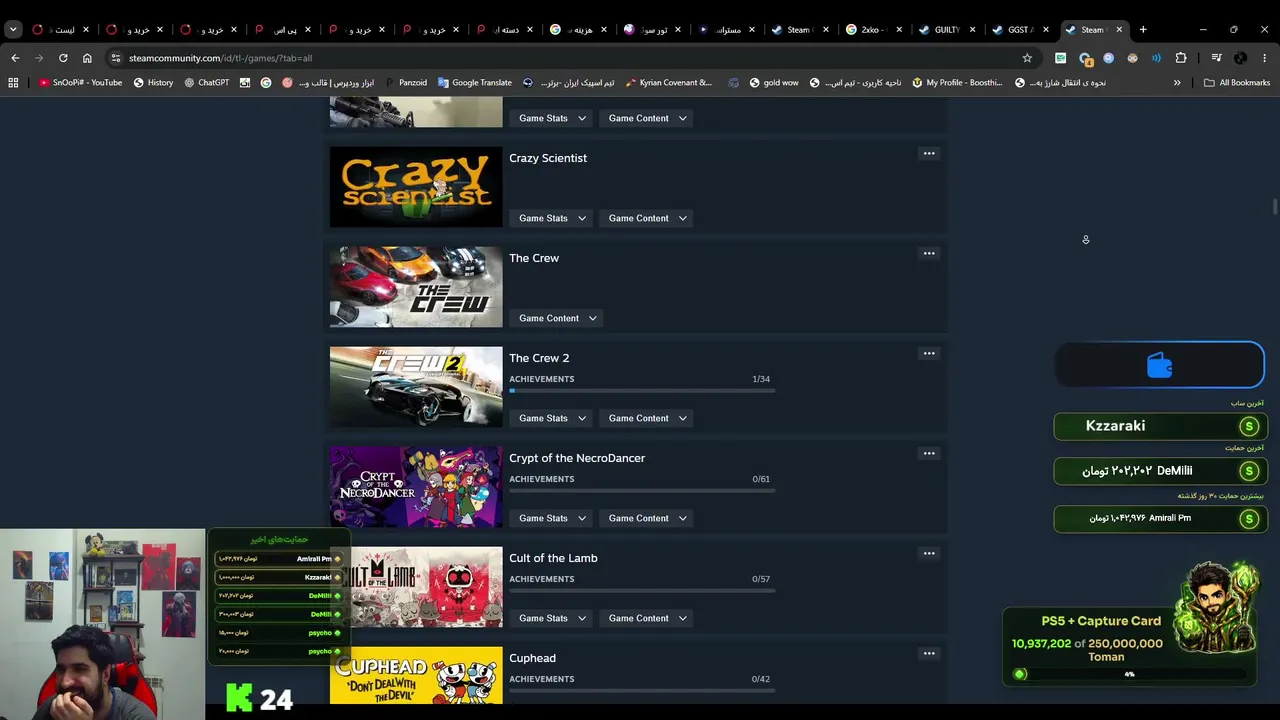Switch to the GUILTY browser tab
1280x720 pixels.
pos(949,30)
